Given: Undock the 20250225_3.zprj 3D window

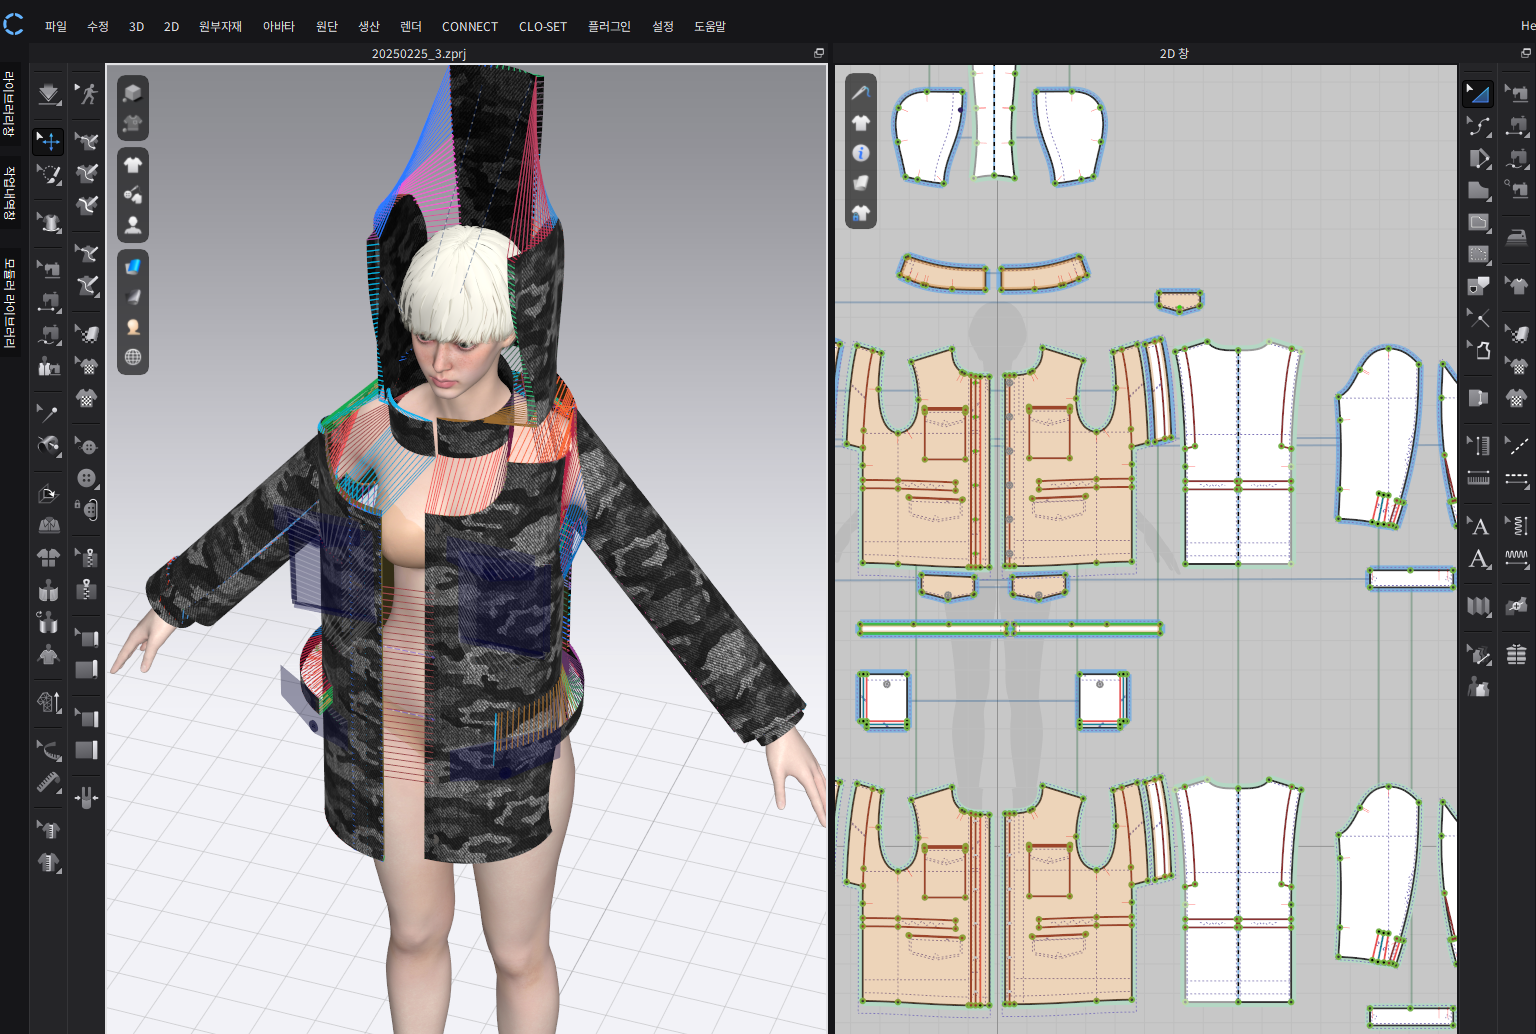Looking at the screenshot, I should [x=819, y=53].
